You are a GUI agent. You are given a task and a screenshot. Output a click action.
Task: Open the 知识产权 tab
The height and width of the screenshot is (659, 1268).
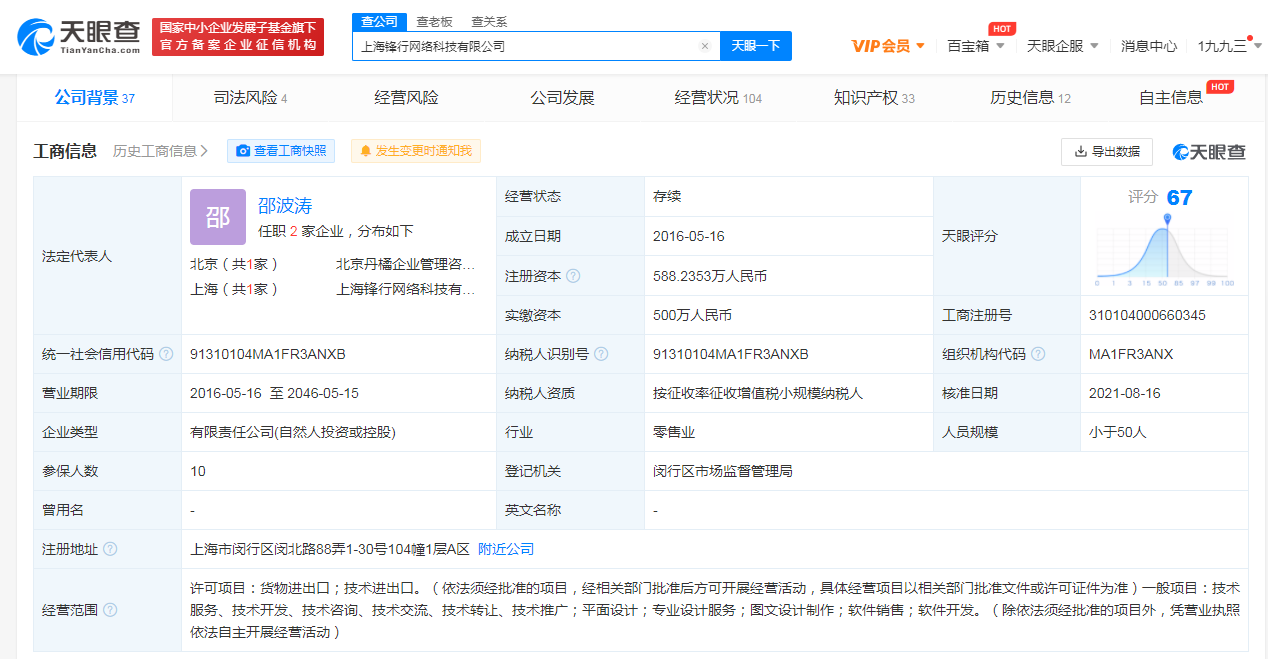point(874,98)
